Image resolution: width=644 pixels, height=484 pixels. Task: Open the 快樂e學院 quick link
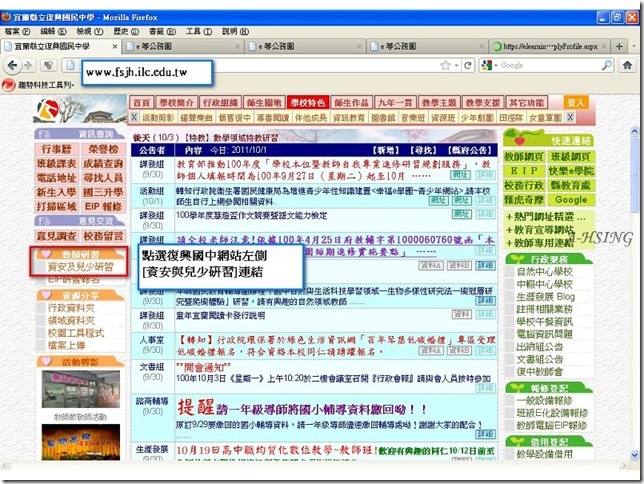571,171
